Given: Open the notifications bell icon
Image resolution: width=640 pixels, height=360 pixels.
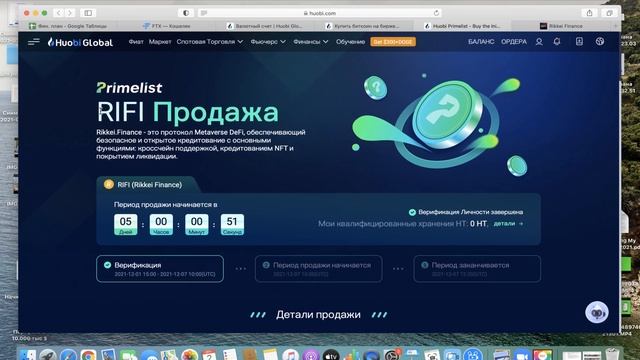Looking at the screenshot, I should [557, 41].
